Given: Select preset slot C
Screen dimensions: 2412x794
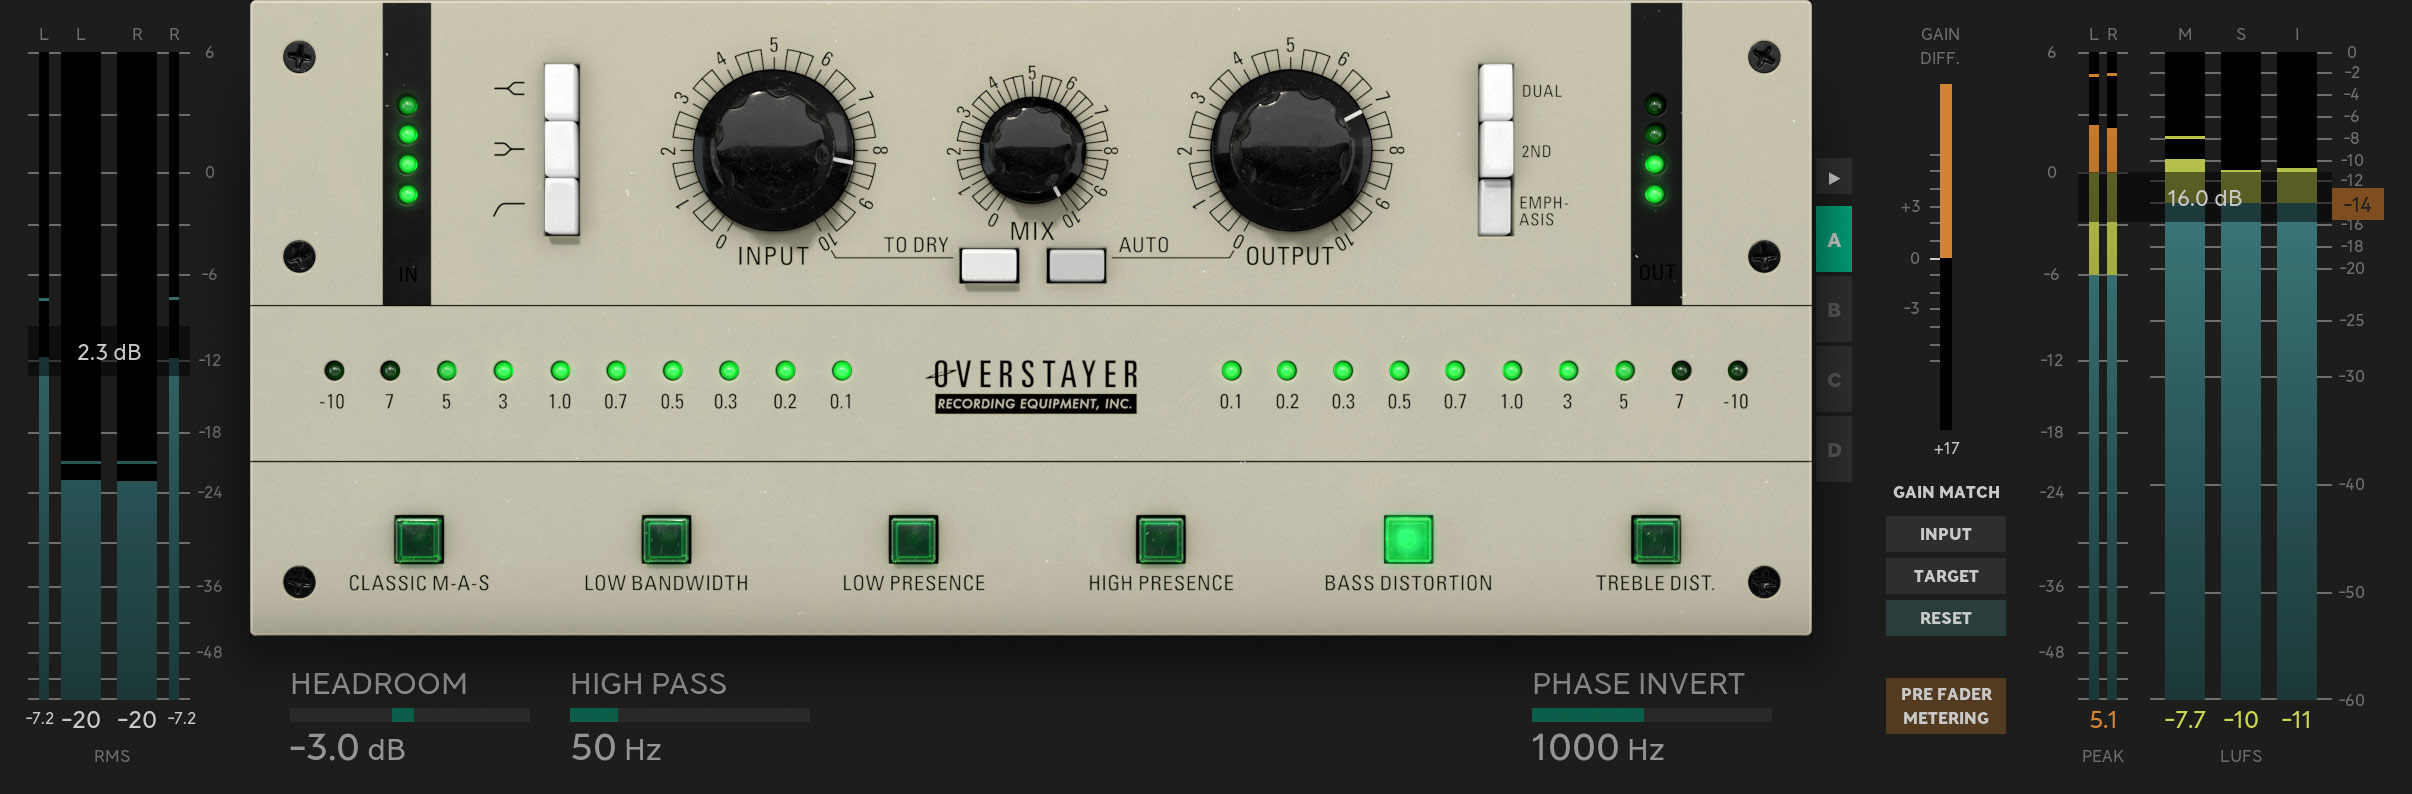Looking at the screenshot, I should 1833,380.
